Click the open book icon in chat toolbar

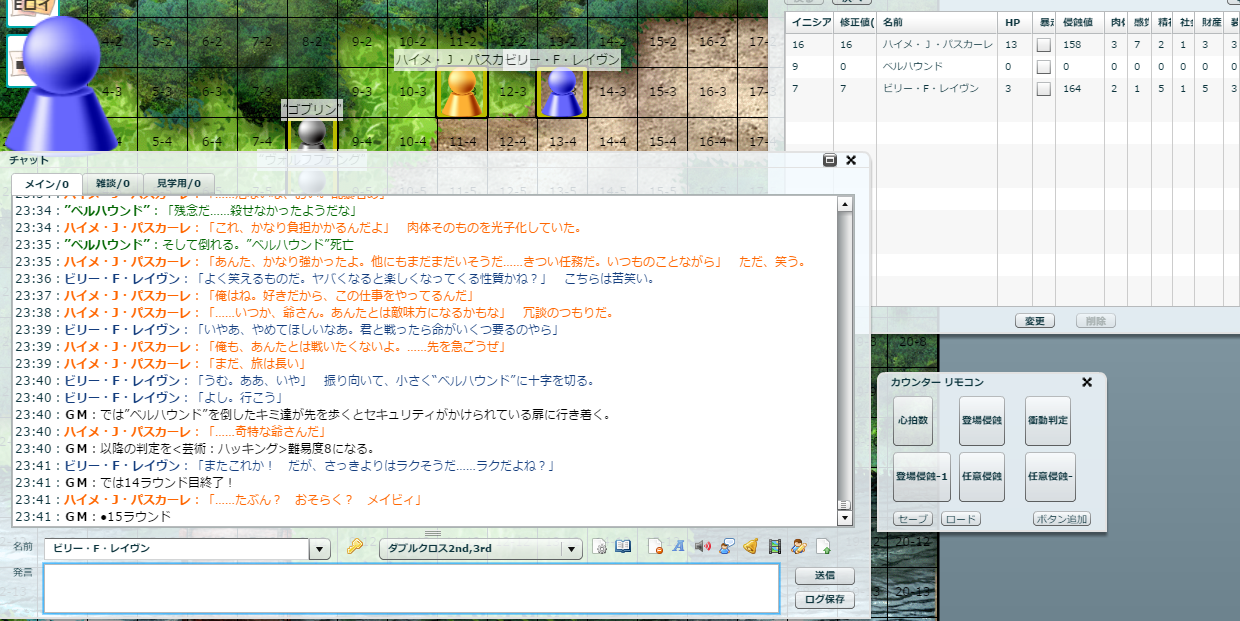point(623,547)
